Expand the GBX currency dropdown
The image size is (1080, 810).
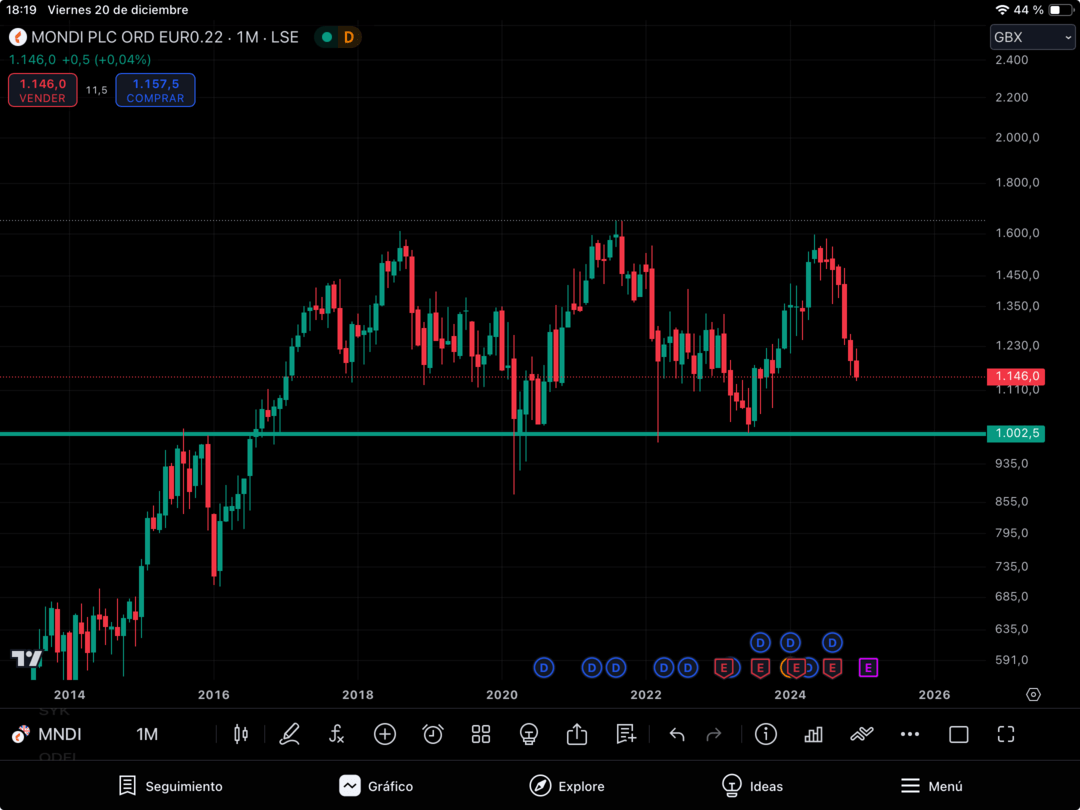coord(1032,37)
